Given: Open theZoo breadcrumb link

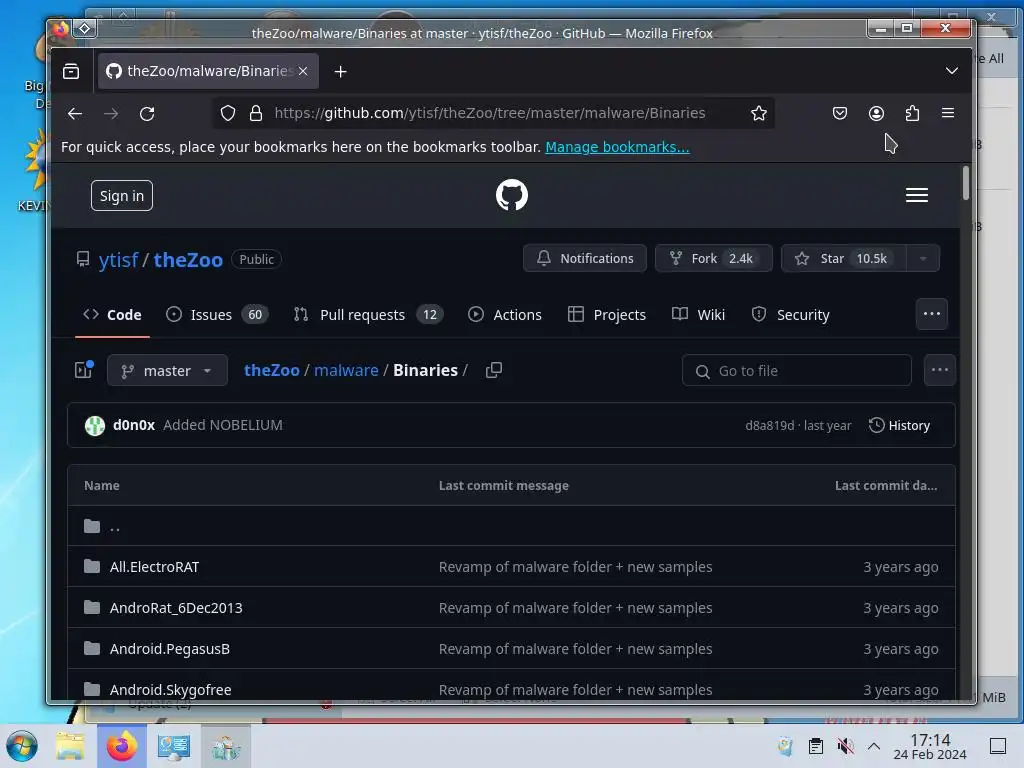Looking at the screenshot, I should [272, 370].
